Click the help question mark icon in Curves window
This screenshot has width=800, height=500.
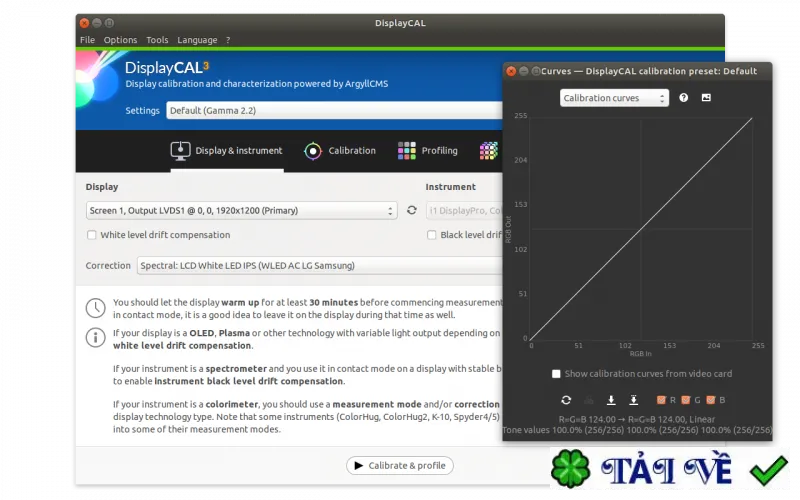point(684,97)
